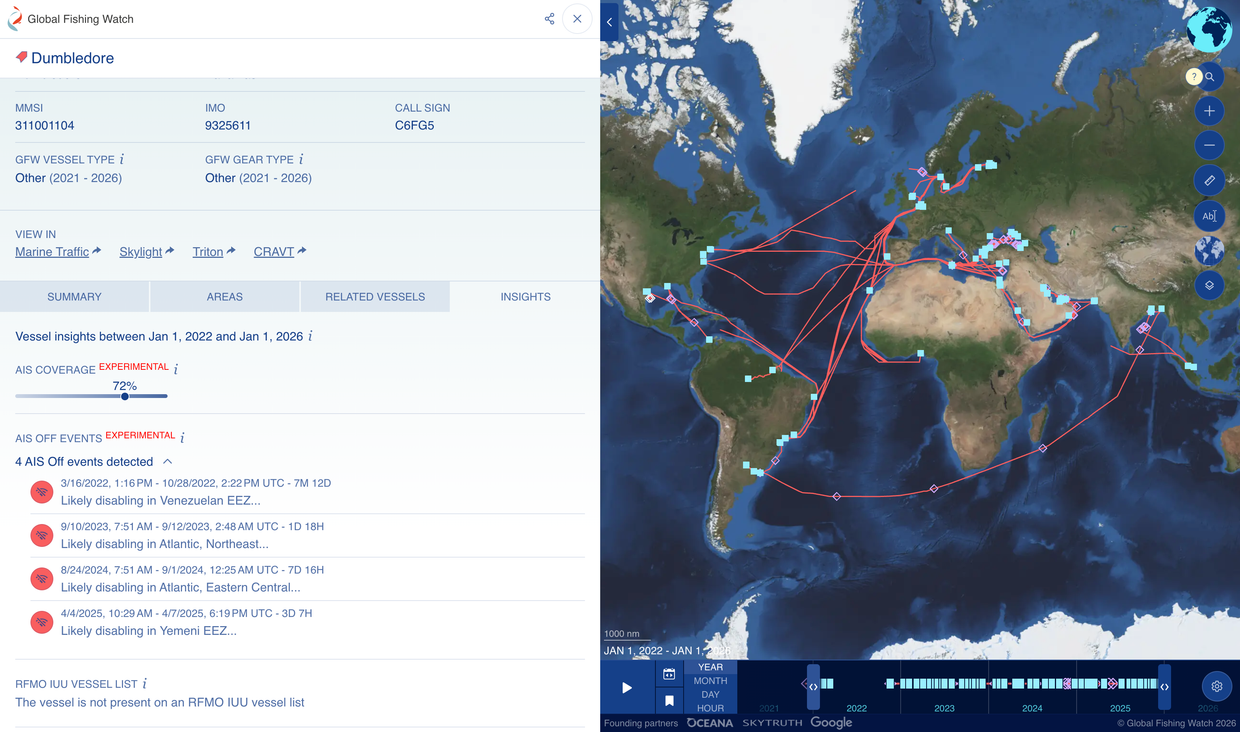
Task: Zoom out on the map
Action: coord(1209,145)
